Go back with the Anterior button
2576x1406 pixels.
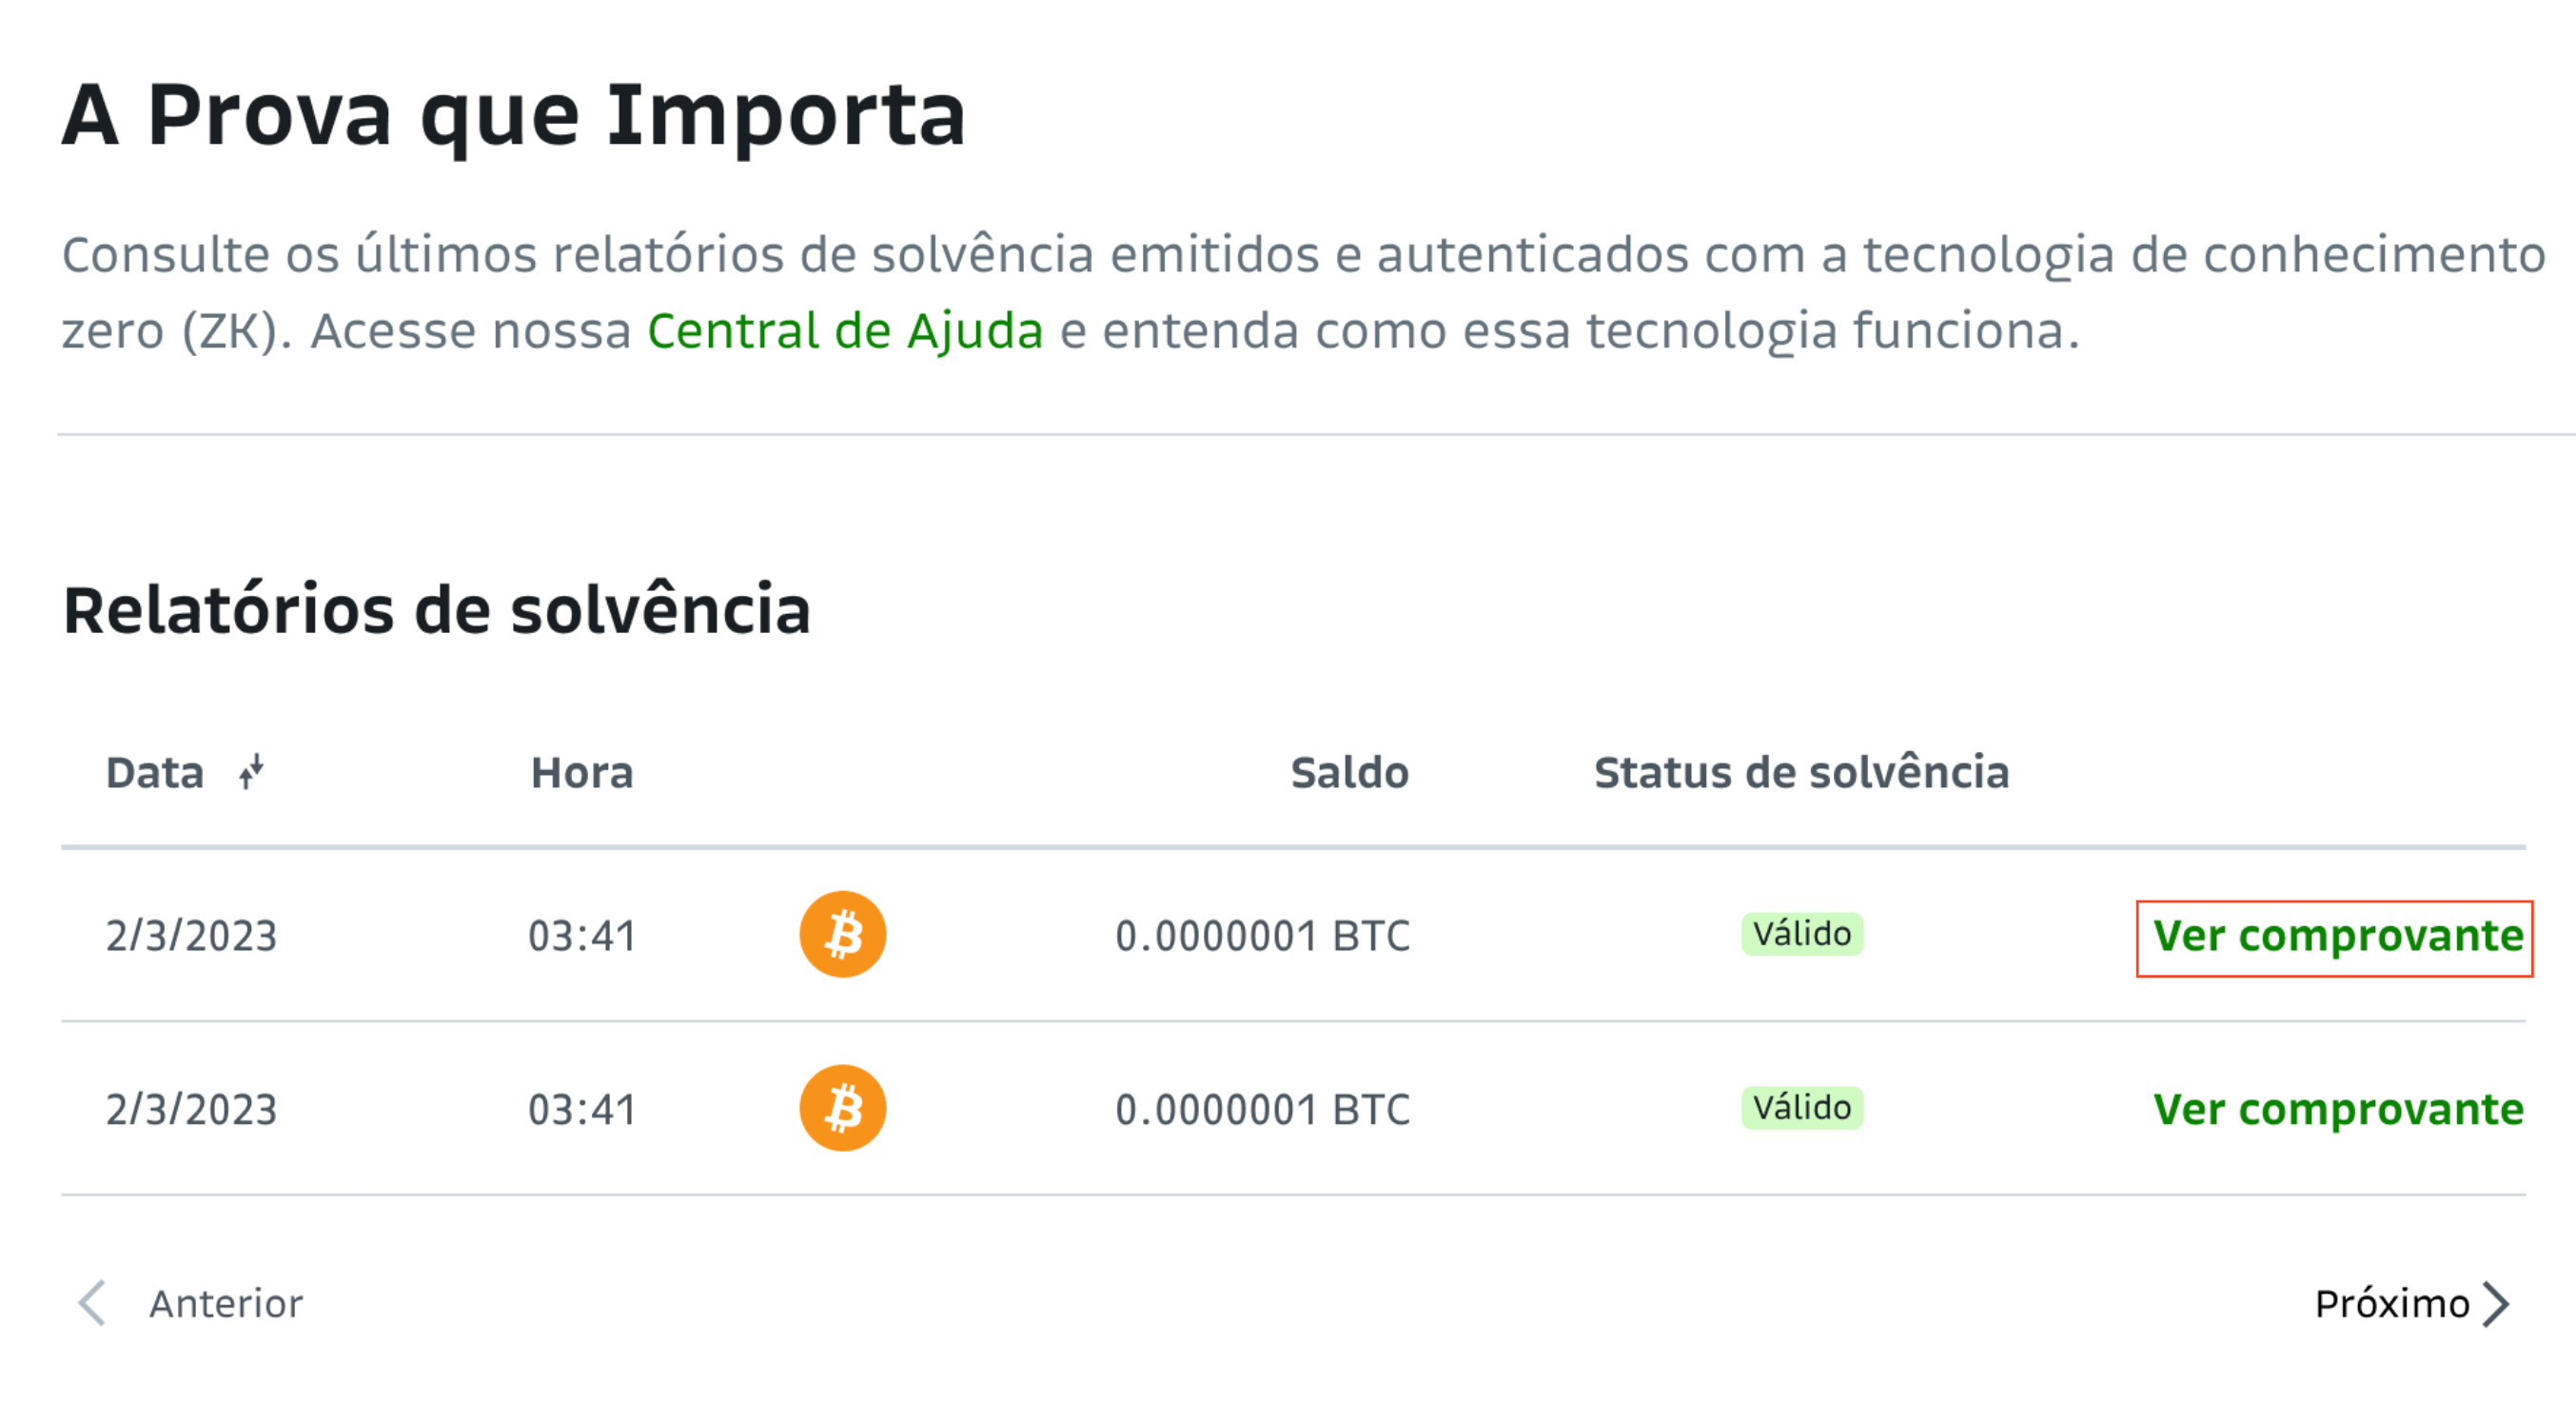190,1303
